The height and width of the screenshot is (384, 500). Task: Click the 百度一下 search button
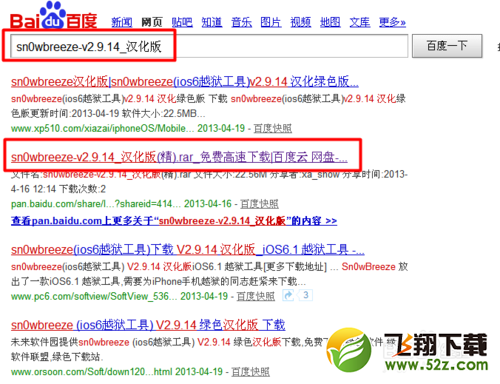(447, 46)
